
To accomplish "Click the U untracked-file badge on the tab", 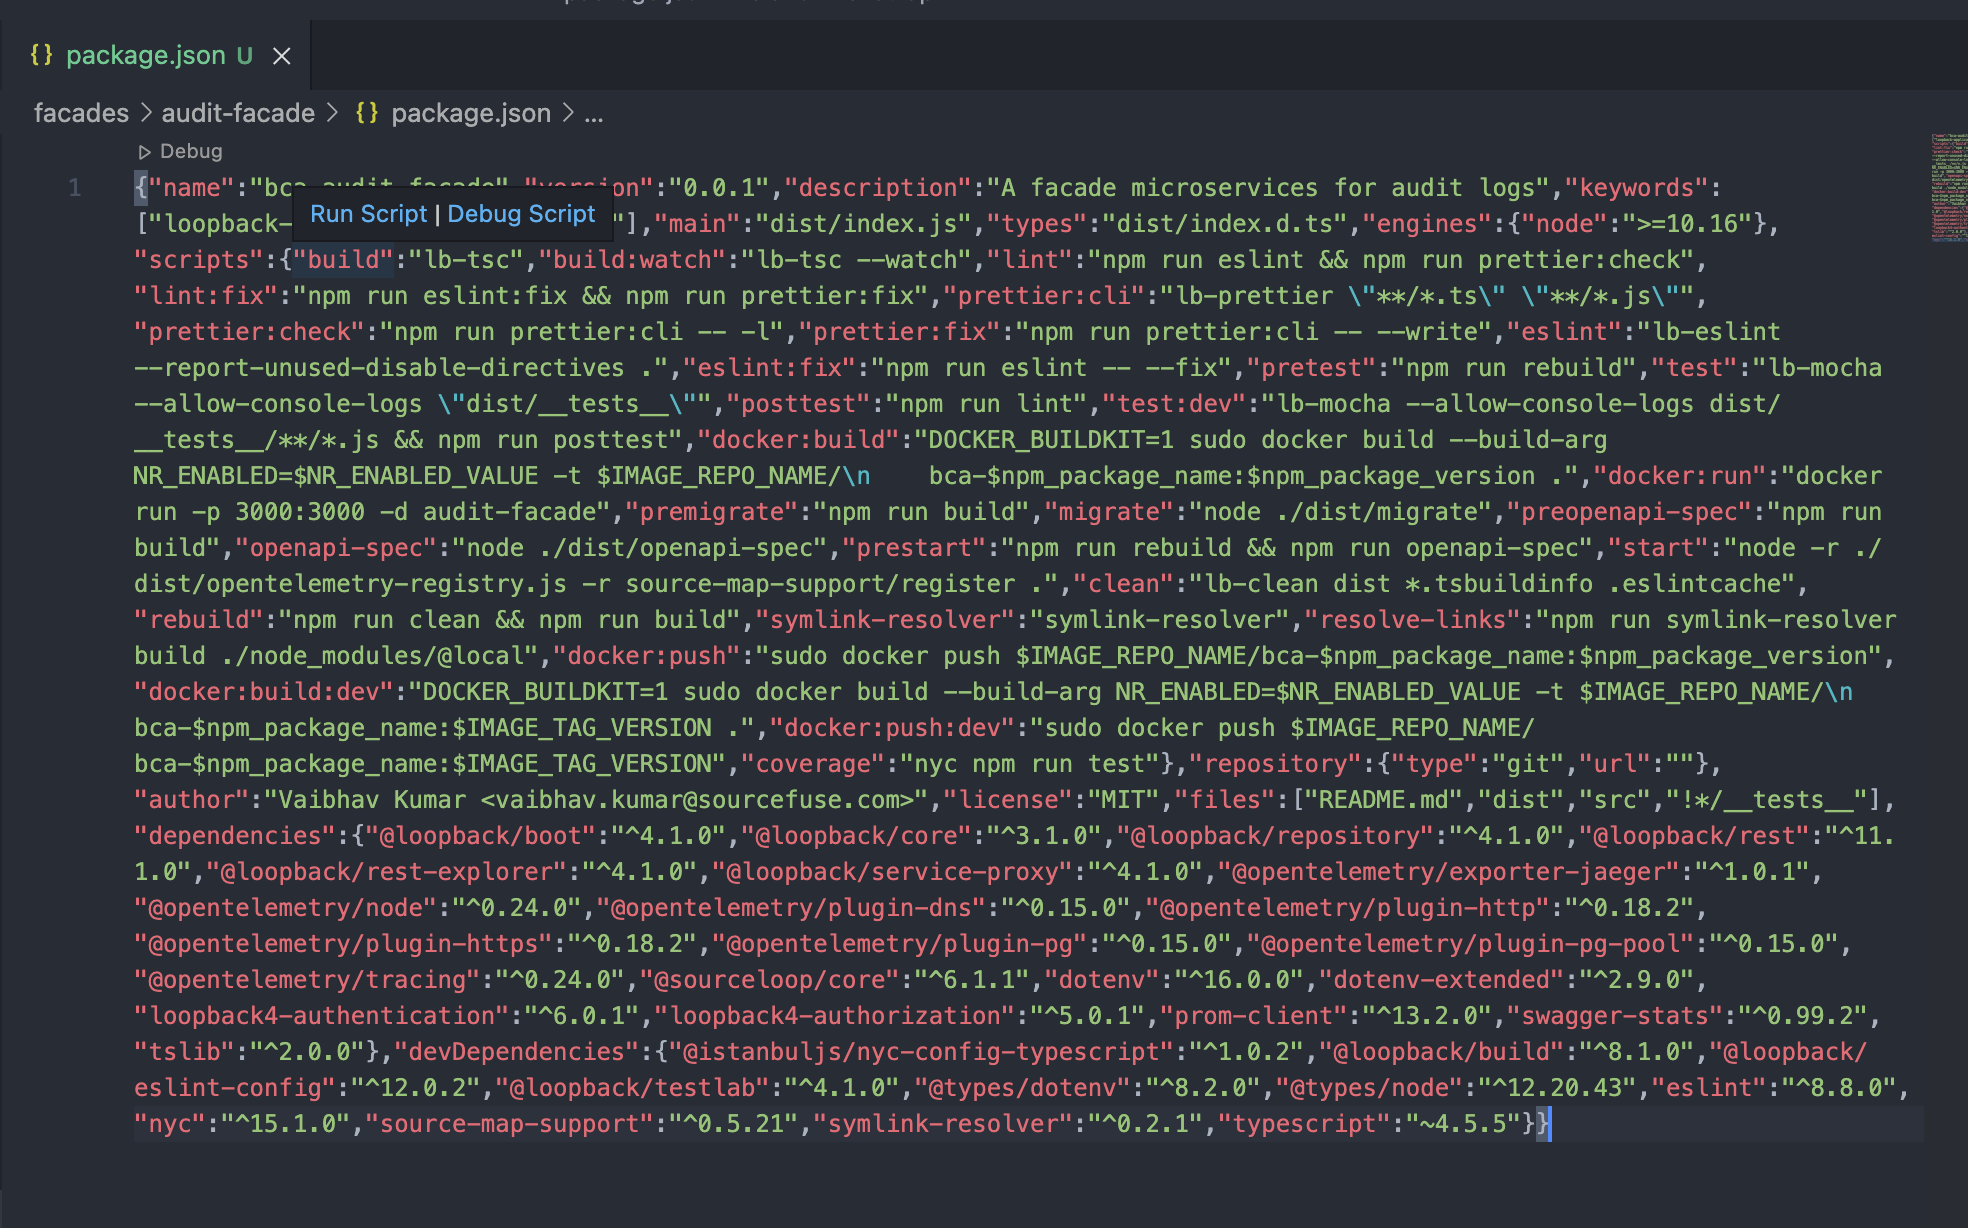I will point(243,56).
